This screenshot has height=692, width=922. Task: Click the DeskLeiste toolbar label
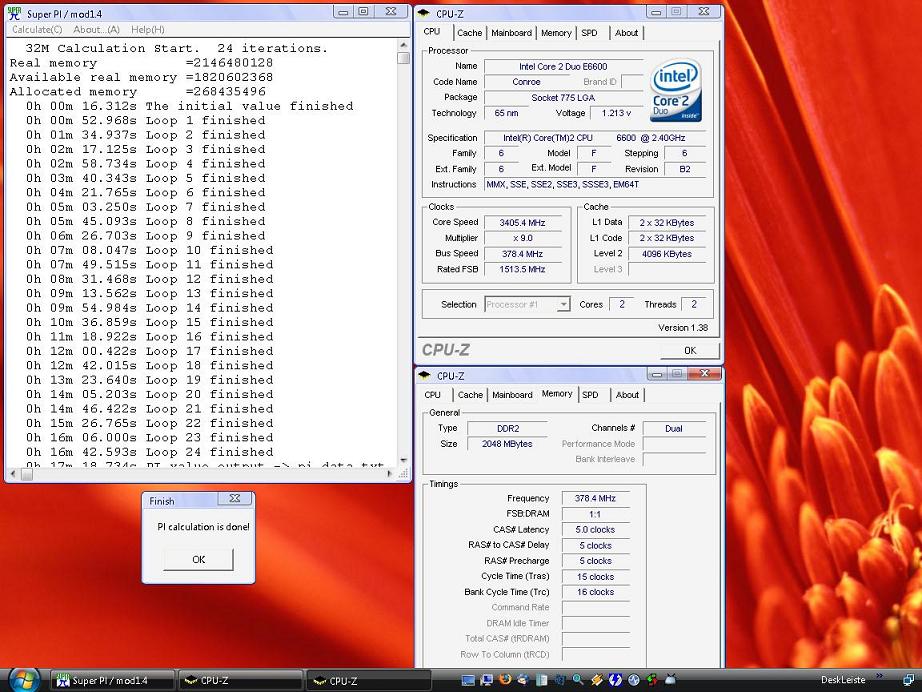843,680
